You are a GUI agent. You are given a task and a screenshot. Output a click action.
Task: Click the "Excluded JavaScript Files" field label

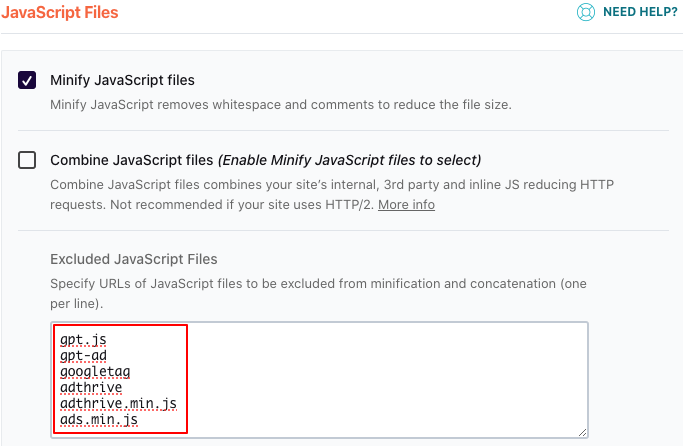134,259
